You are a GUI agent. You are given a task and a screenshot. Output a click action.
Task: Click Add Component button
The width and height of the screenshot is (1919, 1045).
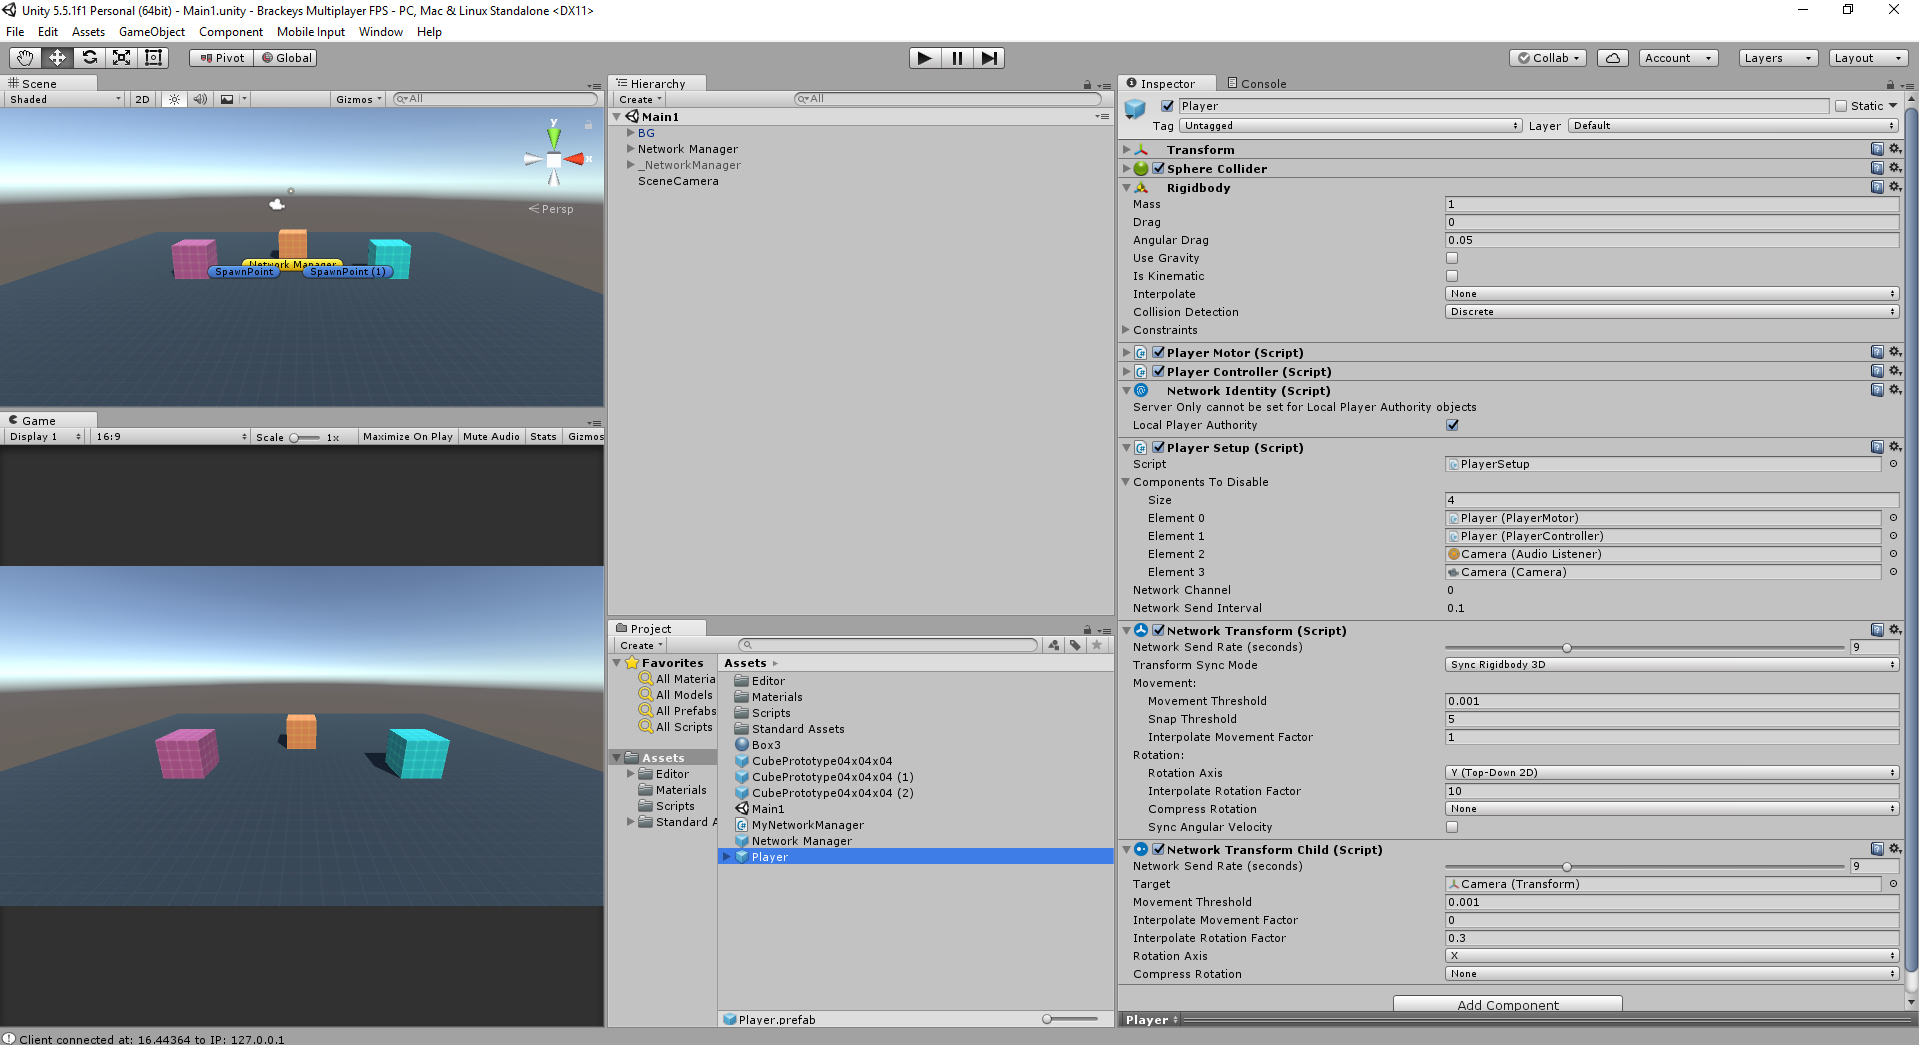click(1507, 1005)
